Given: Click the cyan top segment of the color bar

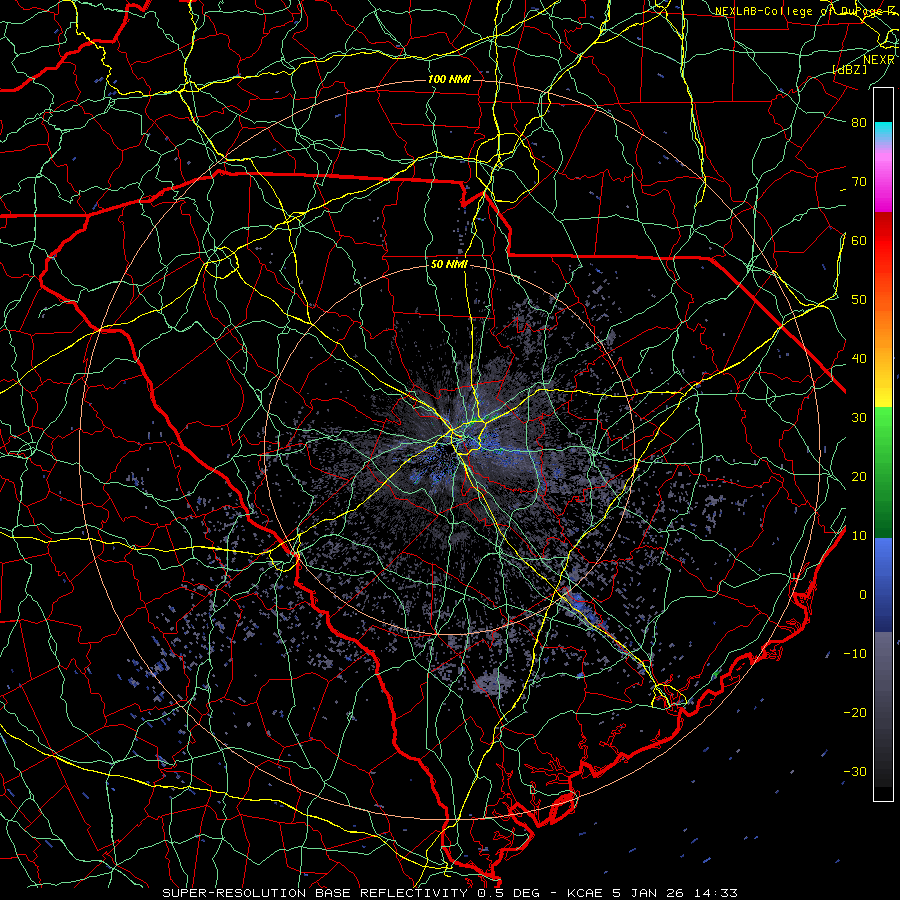Looking at the screenshot, I should pos(883,131).
